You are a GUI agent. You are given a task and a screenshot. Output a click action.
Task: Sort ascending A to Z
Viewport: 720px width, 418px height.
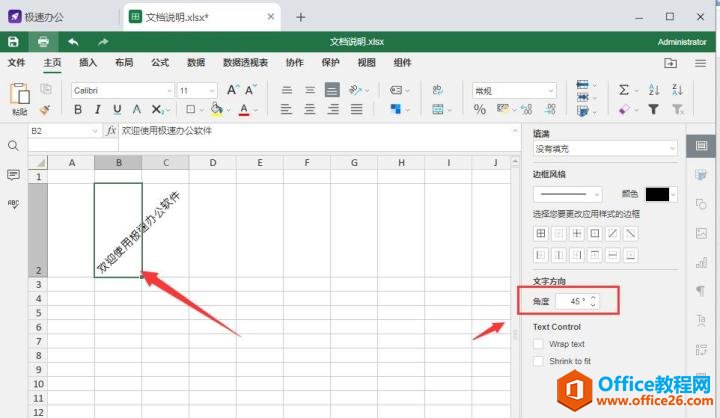(x=654, y=90)
